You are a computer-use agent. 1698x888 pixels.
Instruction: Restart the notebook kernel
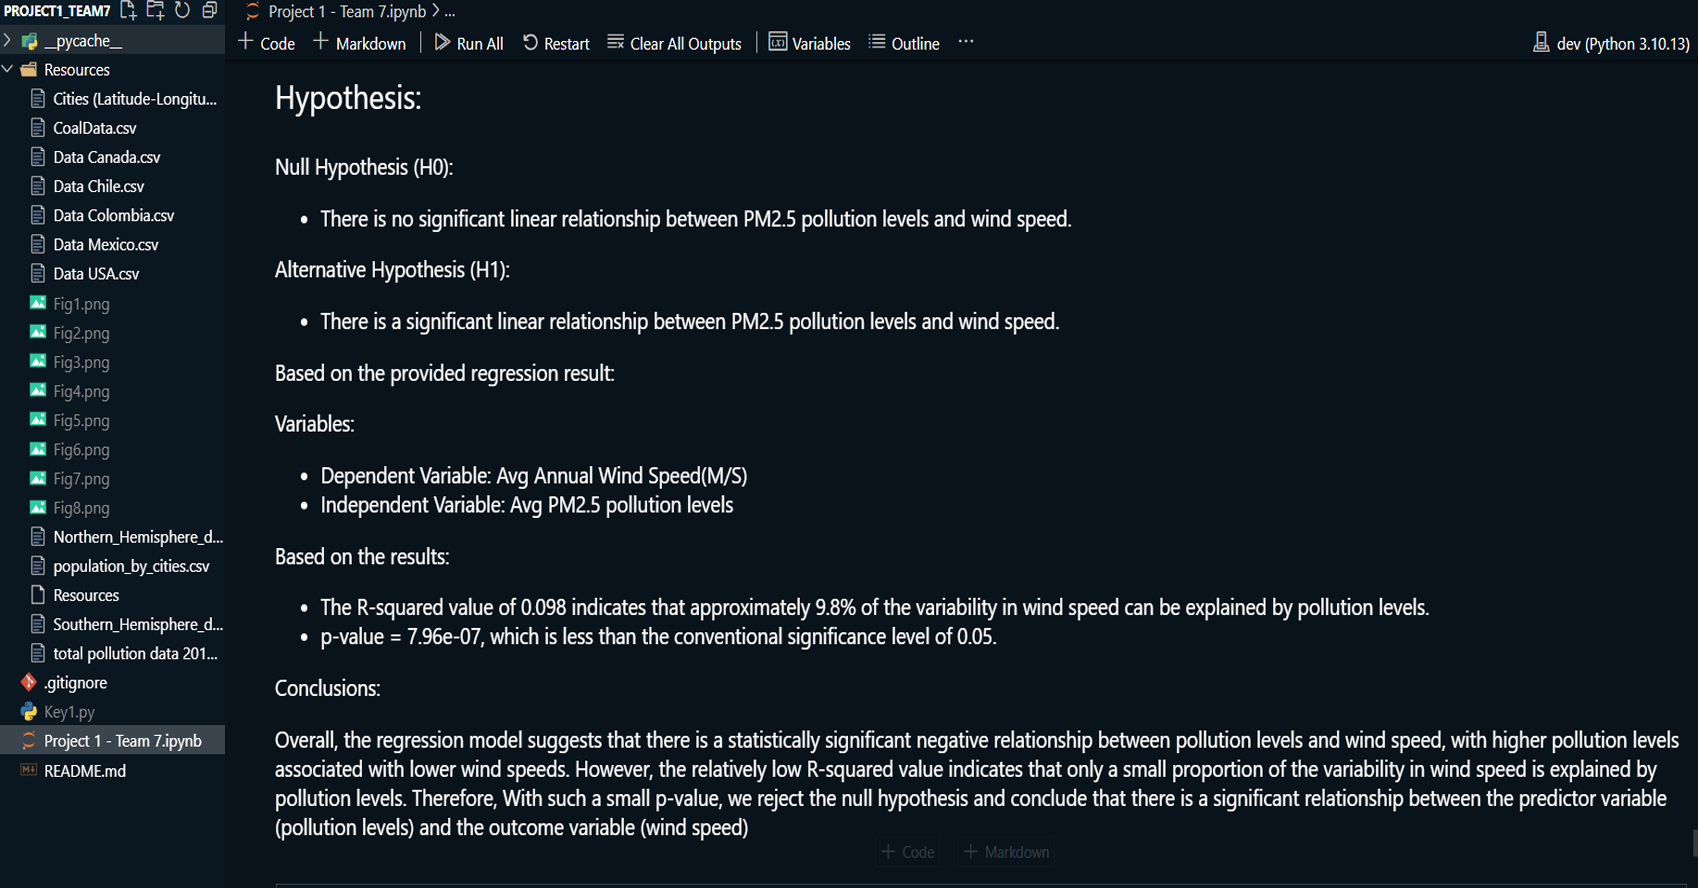click(x=556, y=43)
